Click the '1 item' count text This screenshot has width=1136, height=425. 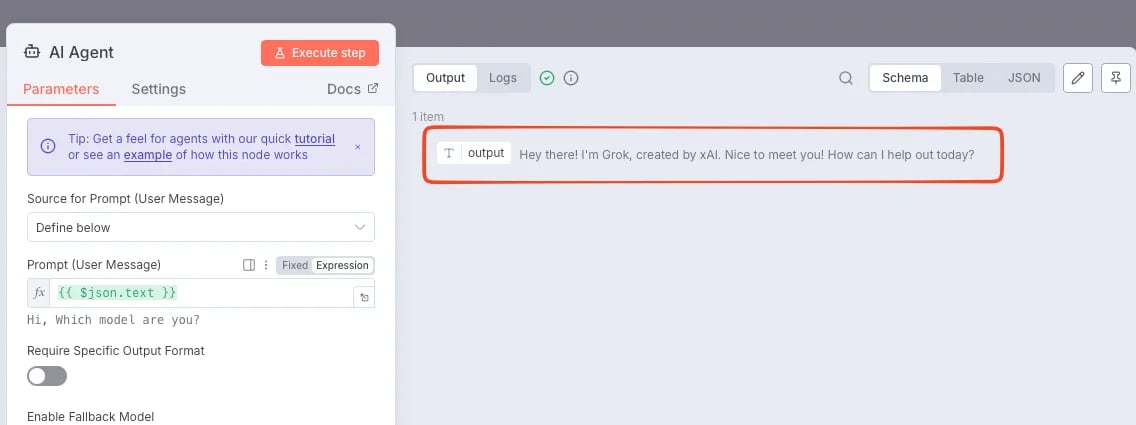(x=427, y=117)
